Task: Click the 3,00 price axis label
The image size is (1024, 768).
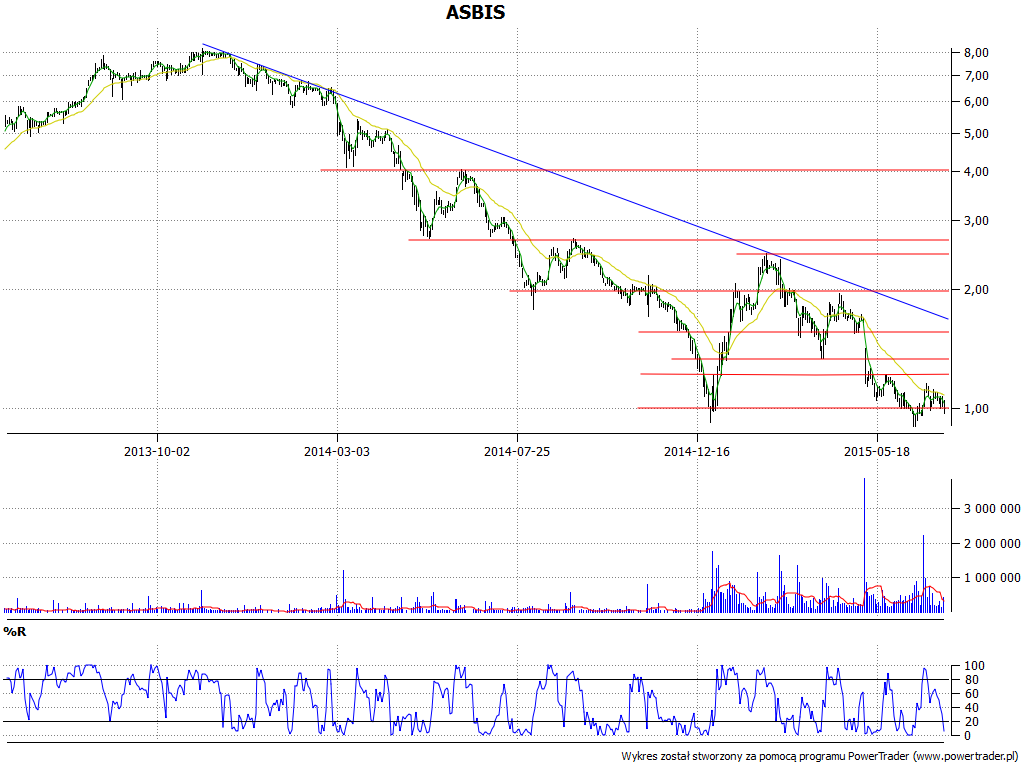Action: [x=977, y=221]
